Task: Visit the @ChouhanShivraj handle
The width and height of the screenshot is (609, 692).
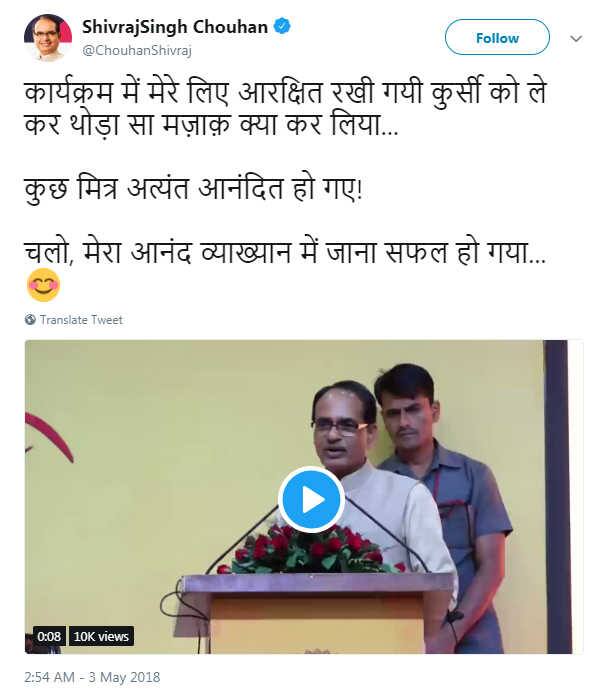Action: tap(137, 50)
